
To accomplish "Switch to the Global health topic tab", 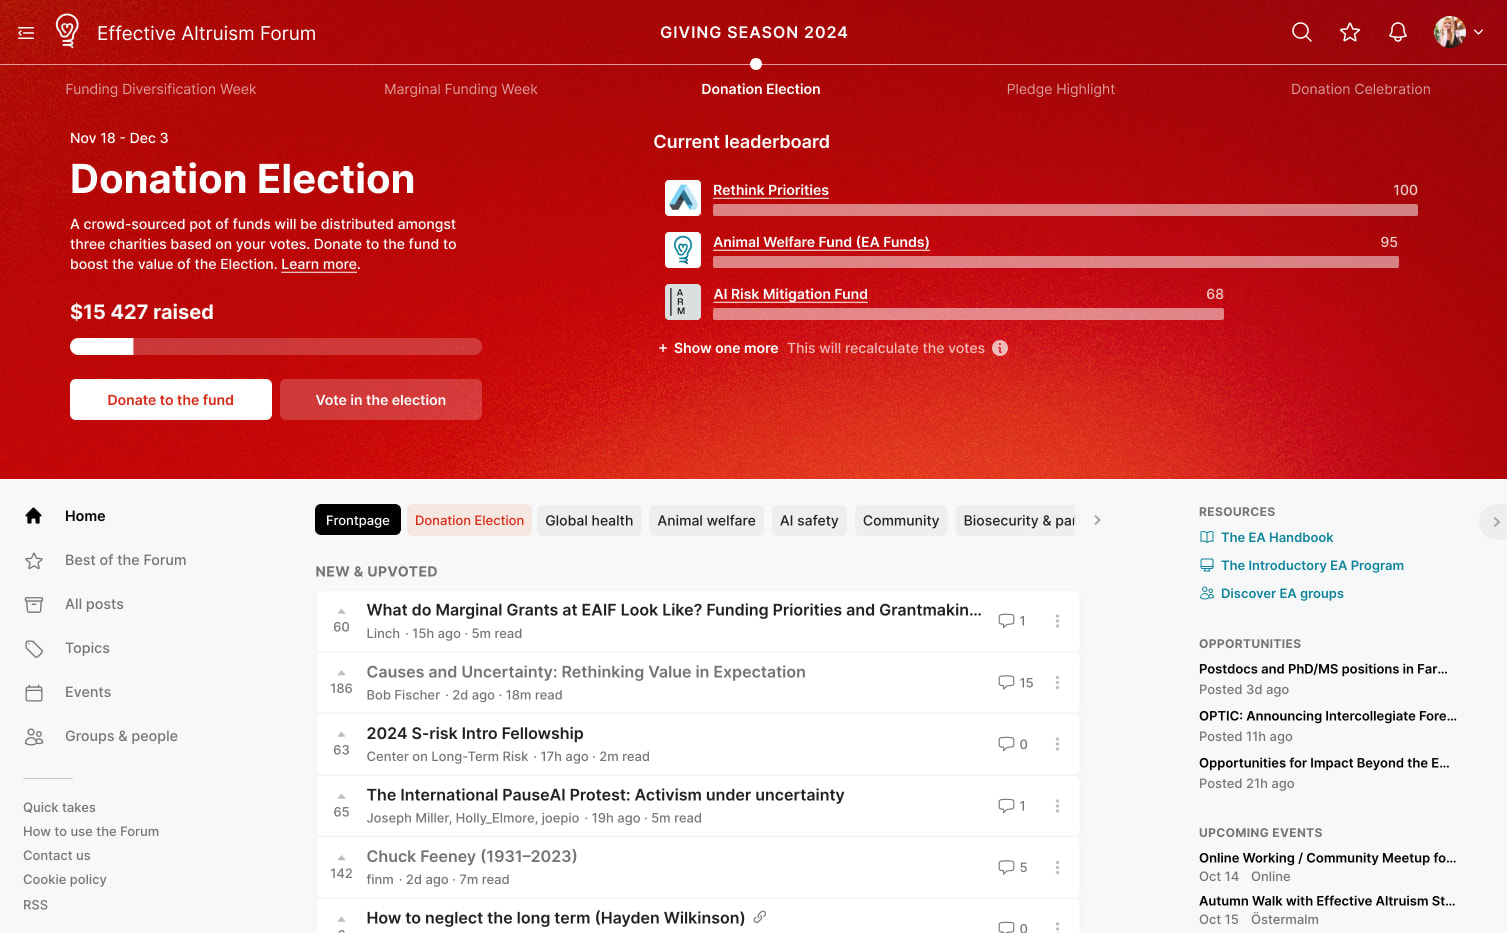I will (589, 520).
